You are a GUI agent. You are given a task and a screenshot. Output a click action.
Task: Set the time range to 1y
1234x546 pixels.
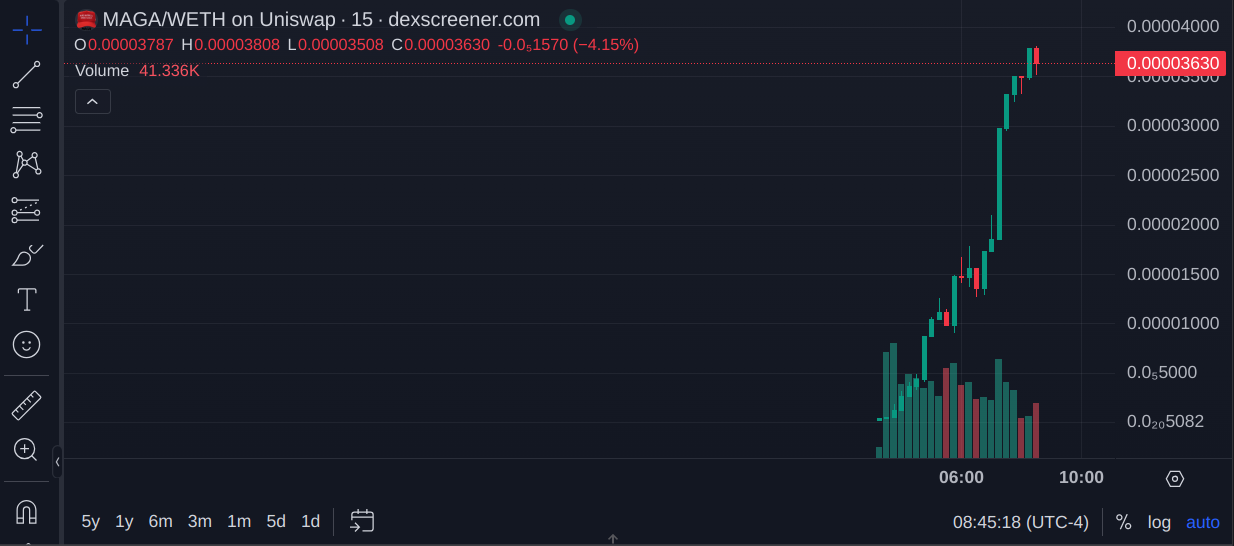pyautogui.click(x=124, y=521)
